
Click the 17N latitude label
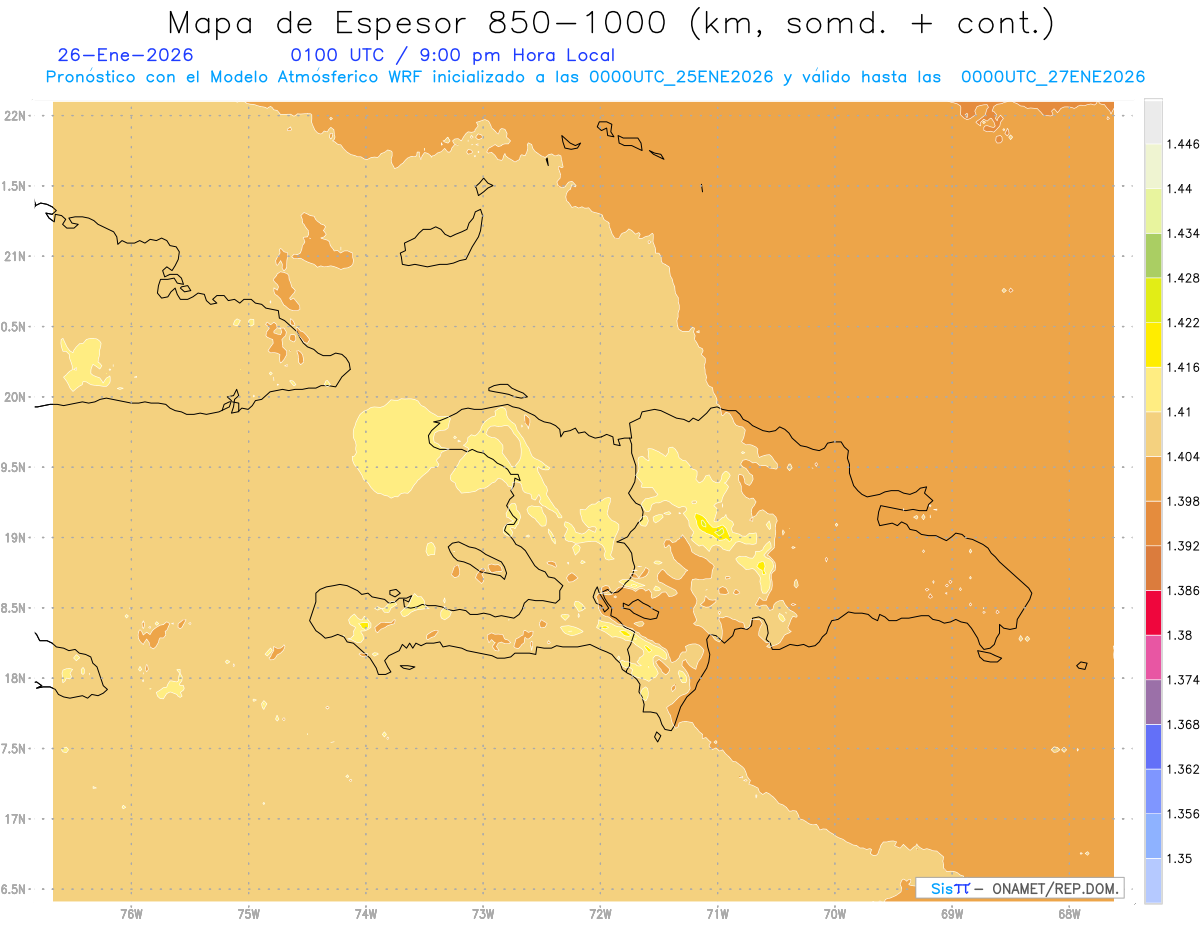[15, 820]
